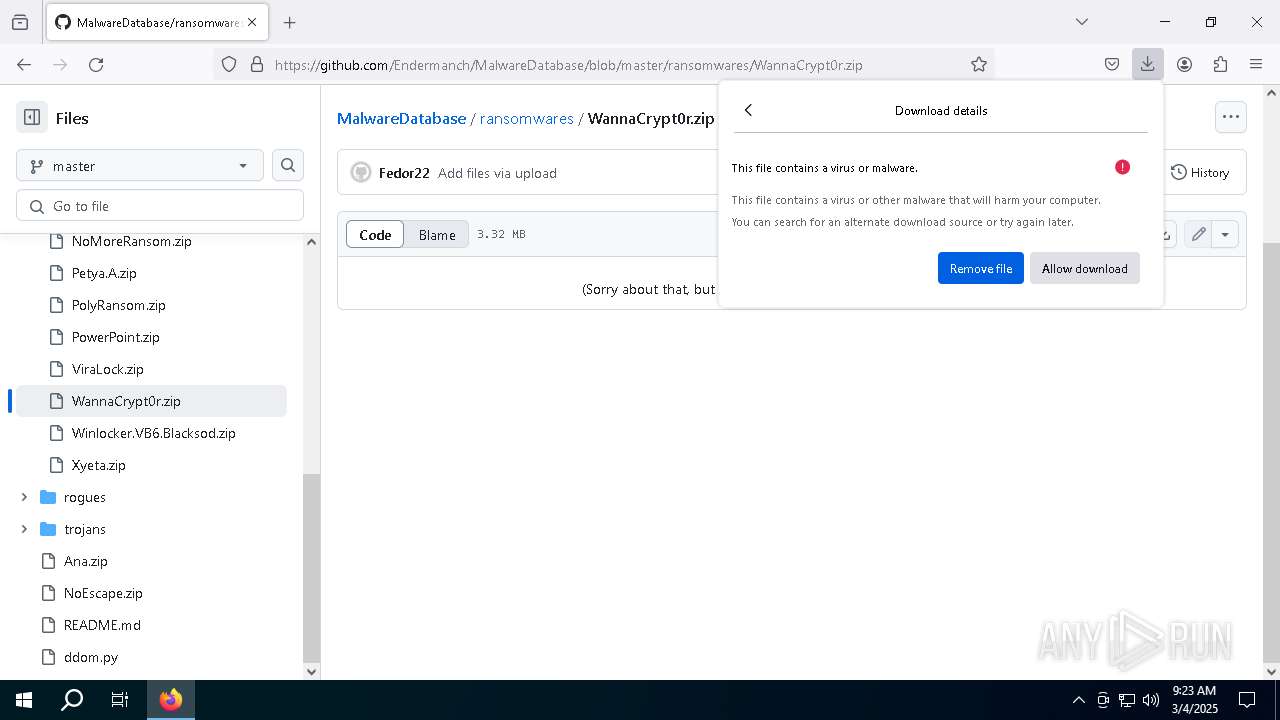The width and height of the screenshot is (1280, 720).
Task: Click Firefox taskbar icon
Action: click(x=171, y=700)
